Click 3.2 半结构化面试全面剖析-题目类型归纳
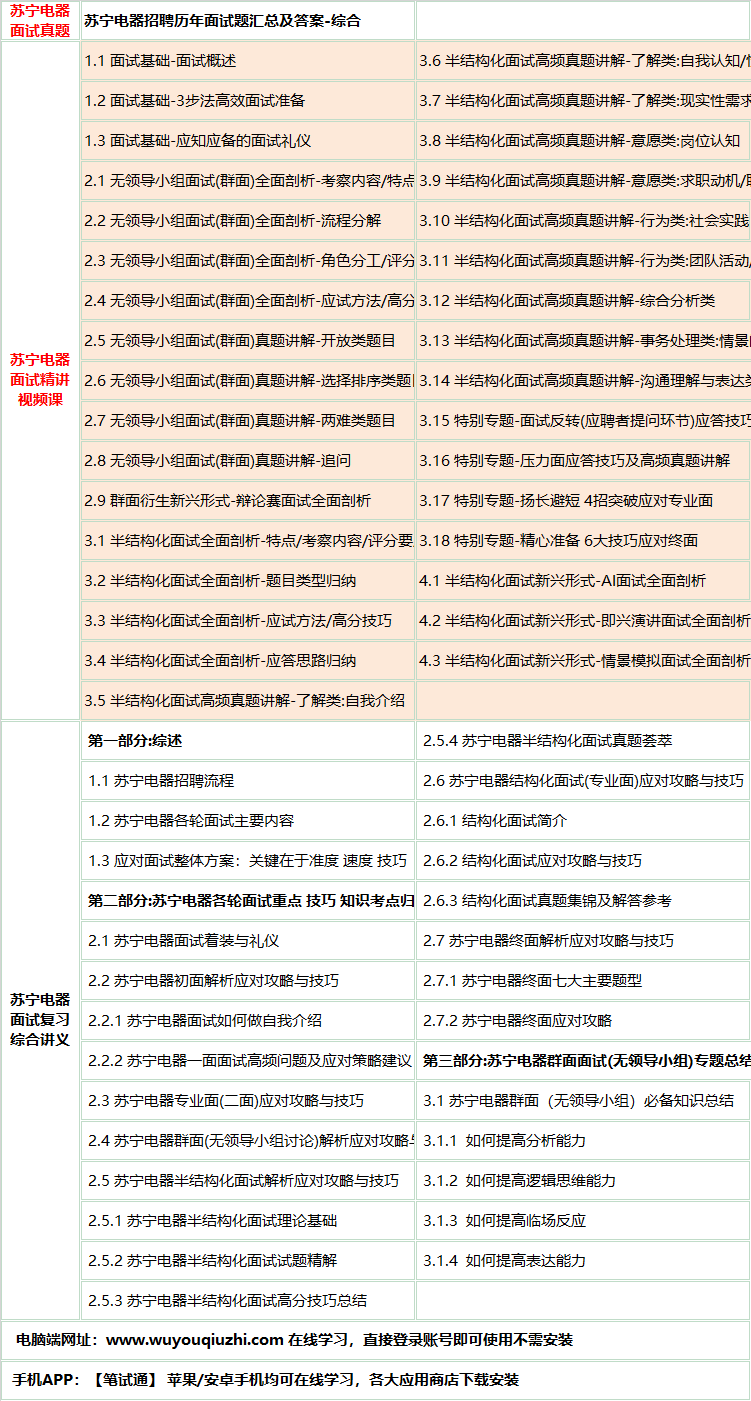Screen dimensions: 751x1401 click(x=220, y=580)
